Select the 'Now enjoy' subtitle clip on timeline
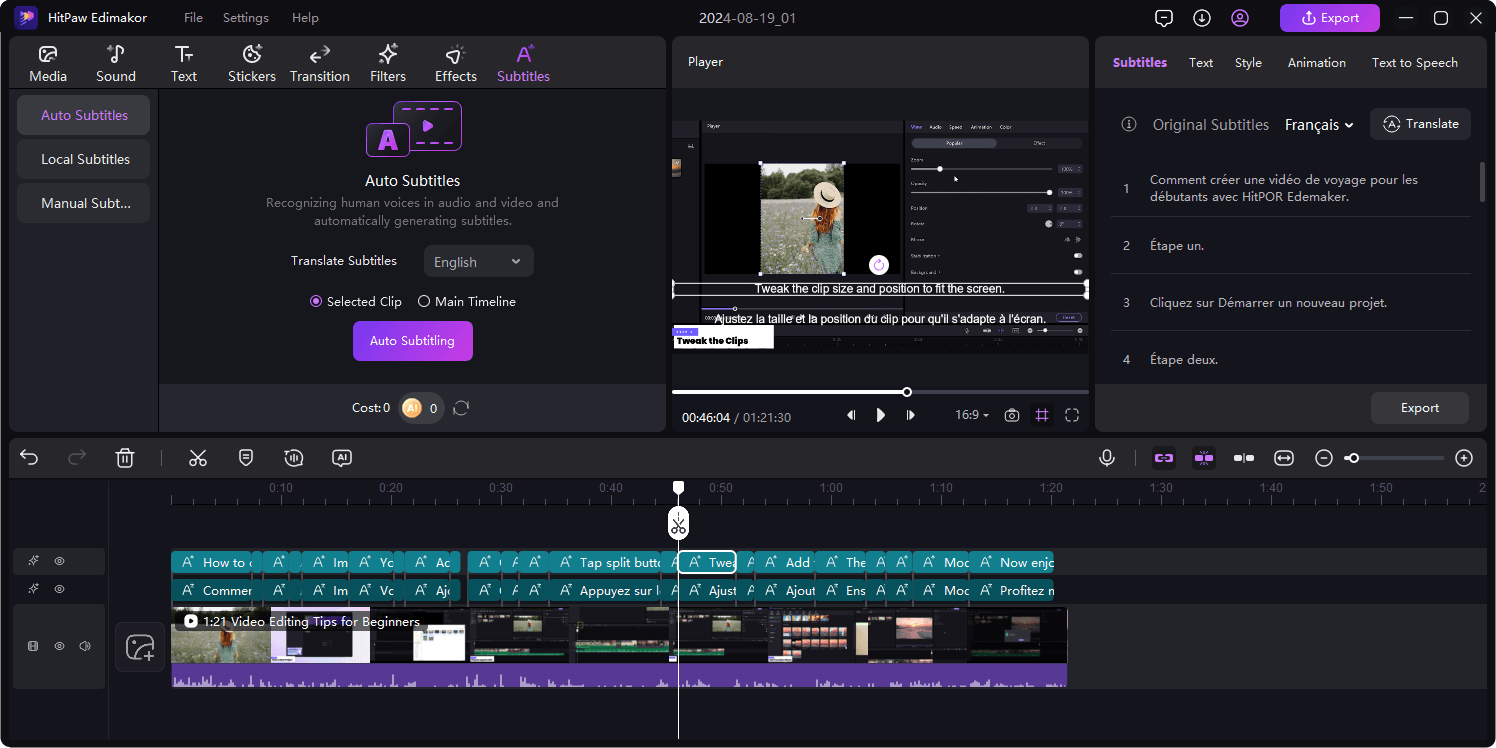Screen dimensions: 1496x748 [1011, 562]
